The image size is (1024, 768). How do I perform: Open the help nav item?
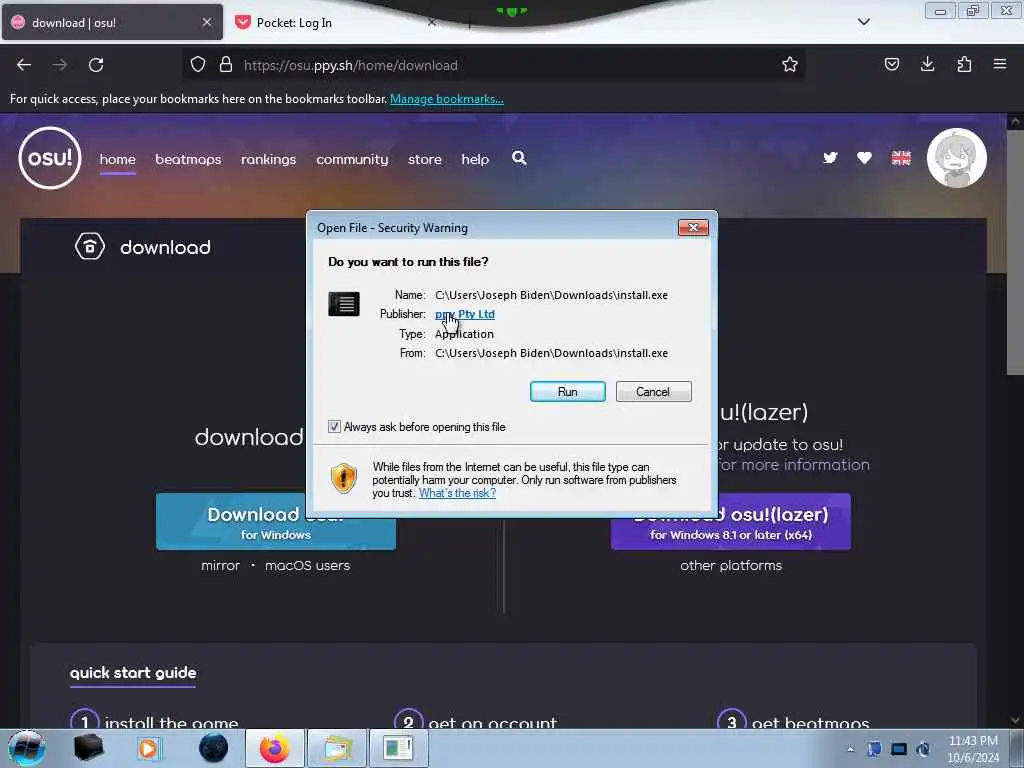tap(475, 159)
